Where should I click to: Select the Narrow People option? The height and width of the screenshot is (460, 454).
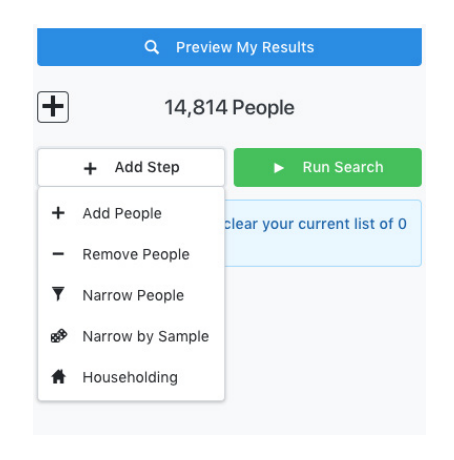click(x=131, y=295)
